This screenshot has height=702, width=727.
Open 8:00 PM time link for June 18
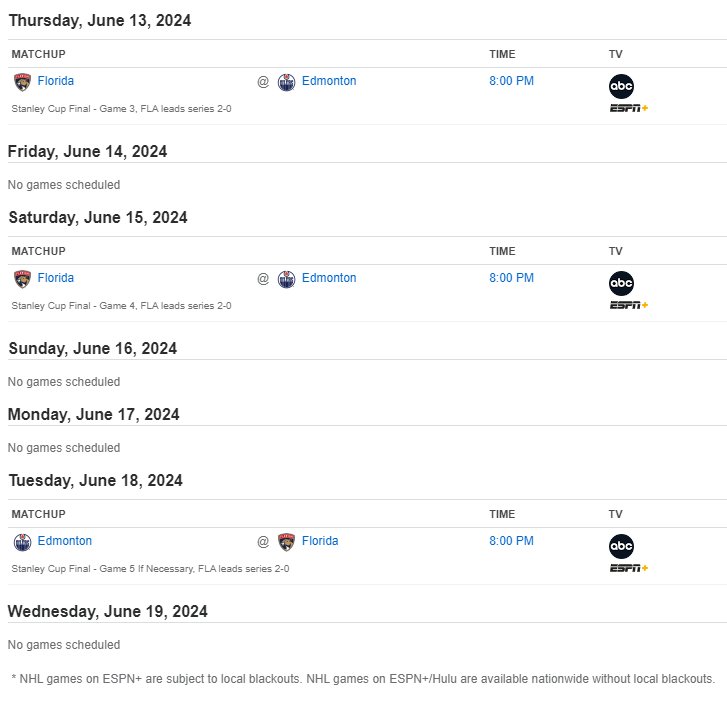(511, 541)
